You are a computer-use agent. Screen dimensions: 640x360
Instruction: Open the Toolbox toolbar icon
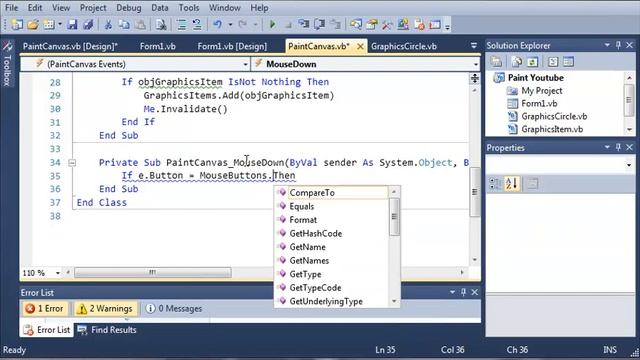click(x=387, y=25)
